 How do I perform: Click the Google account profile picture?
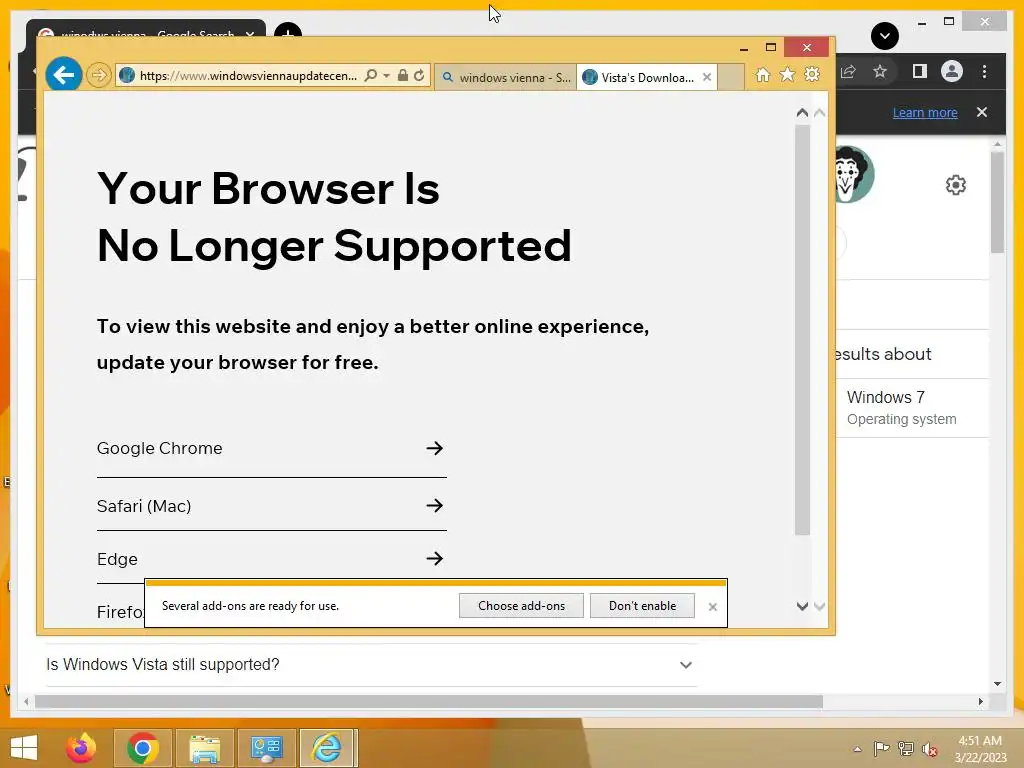coord(854,174)
